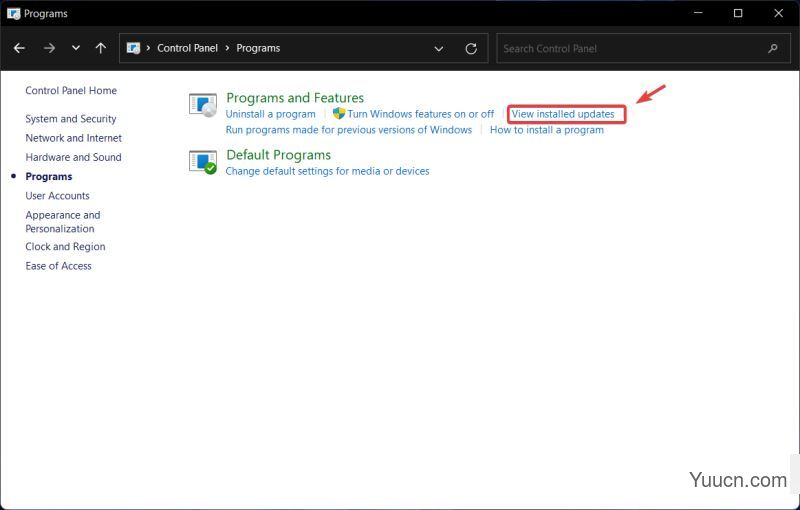Screen dimensions: 800x510
Task: Click the search magnifier icon
Action: point(772,48)
